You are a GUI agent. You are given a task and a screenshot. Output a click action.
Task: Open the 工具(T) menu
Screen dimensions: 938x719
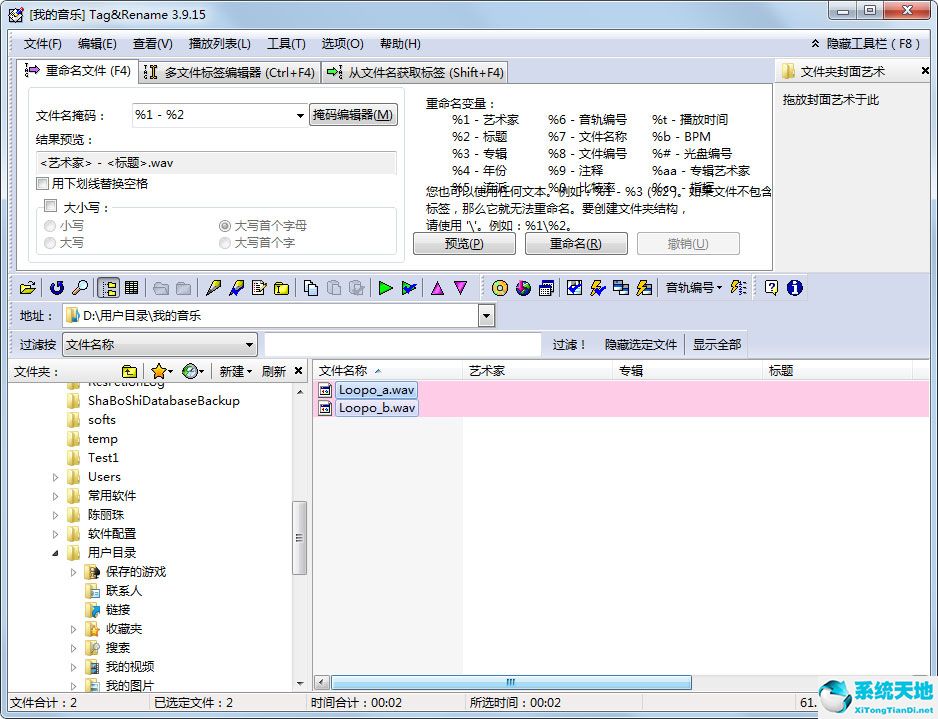(x=286, y=44)
